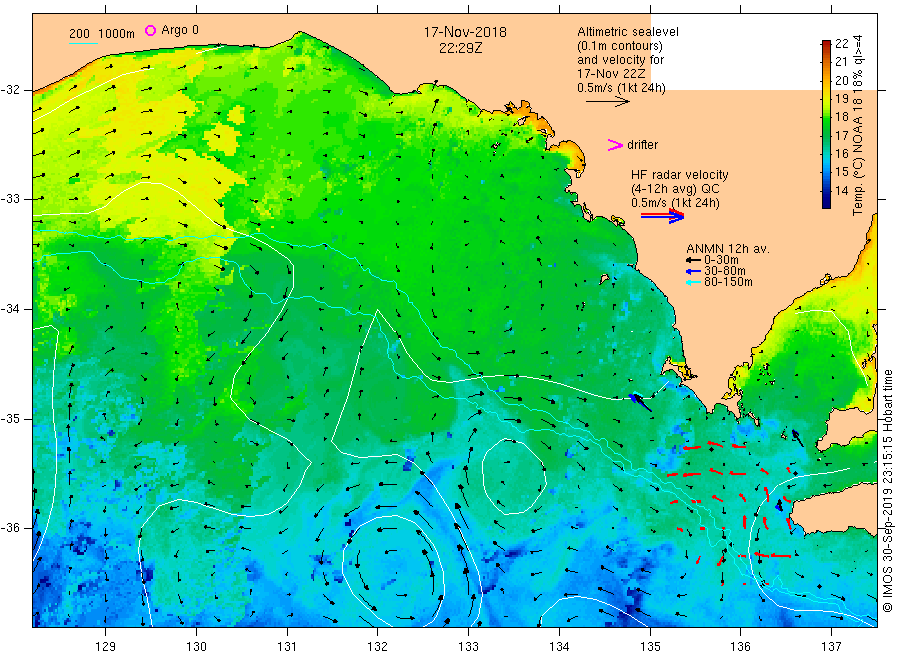Click the temperature color bar
The width and height of the screenshot is (900, 660).
(826, 124)
